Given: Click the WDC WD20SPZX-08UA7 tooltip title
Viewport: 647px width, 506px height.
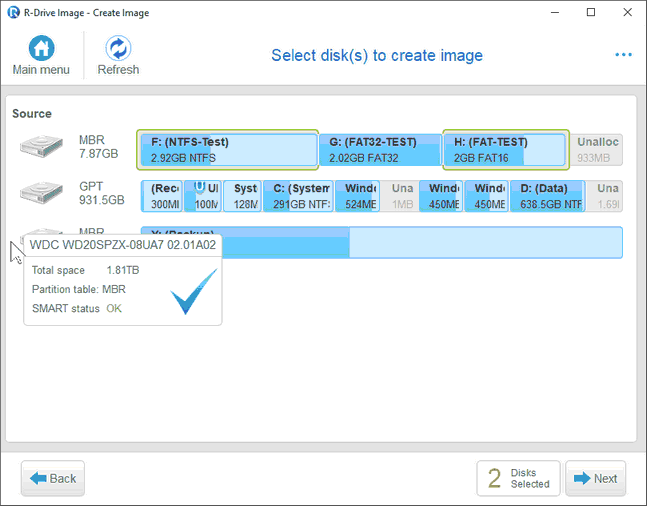Looking at the screenshot, I should (x=123, y=245).
